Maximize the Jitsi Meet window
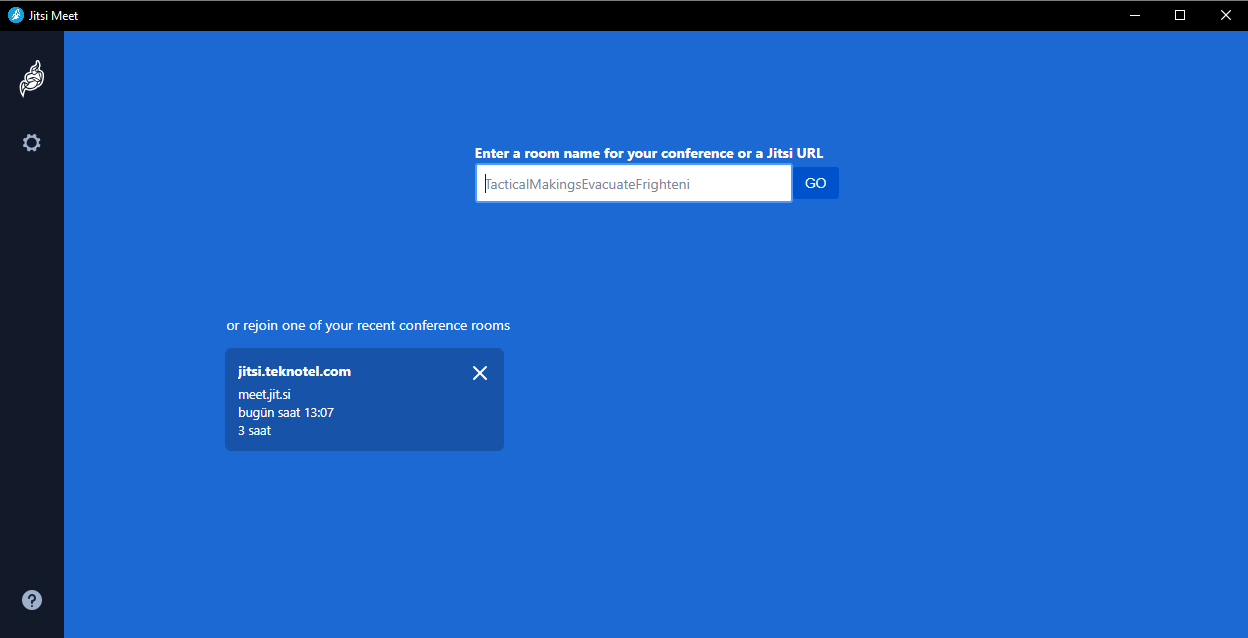This screenshot has height=638, width=1248. click(1180, 15)
